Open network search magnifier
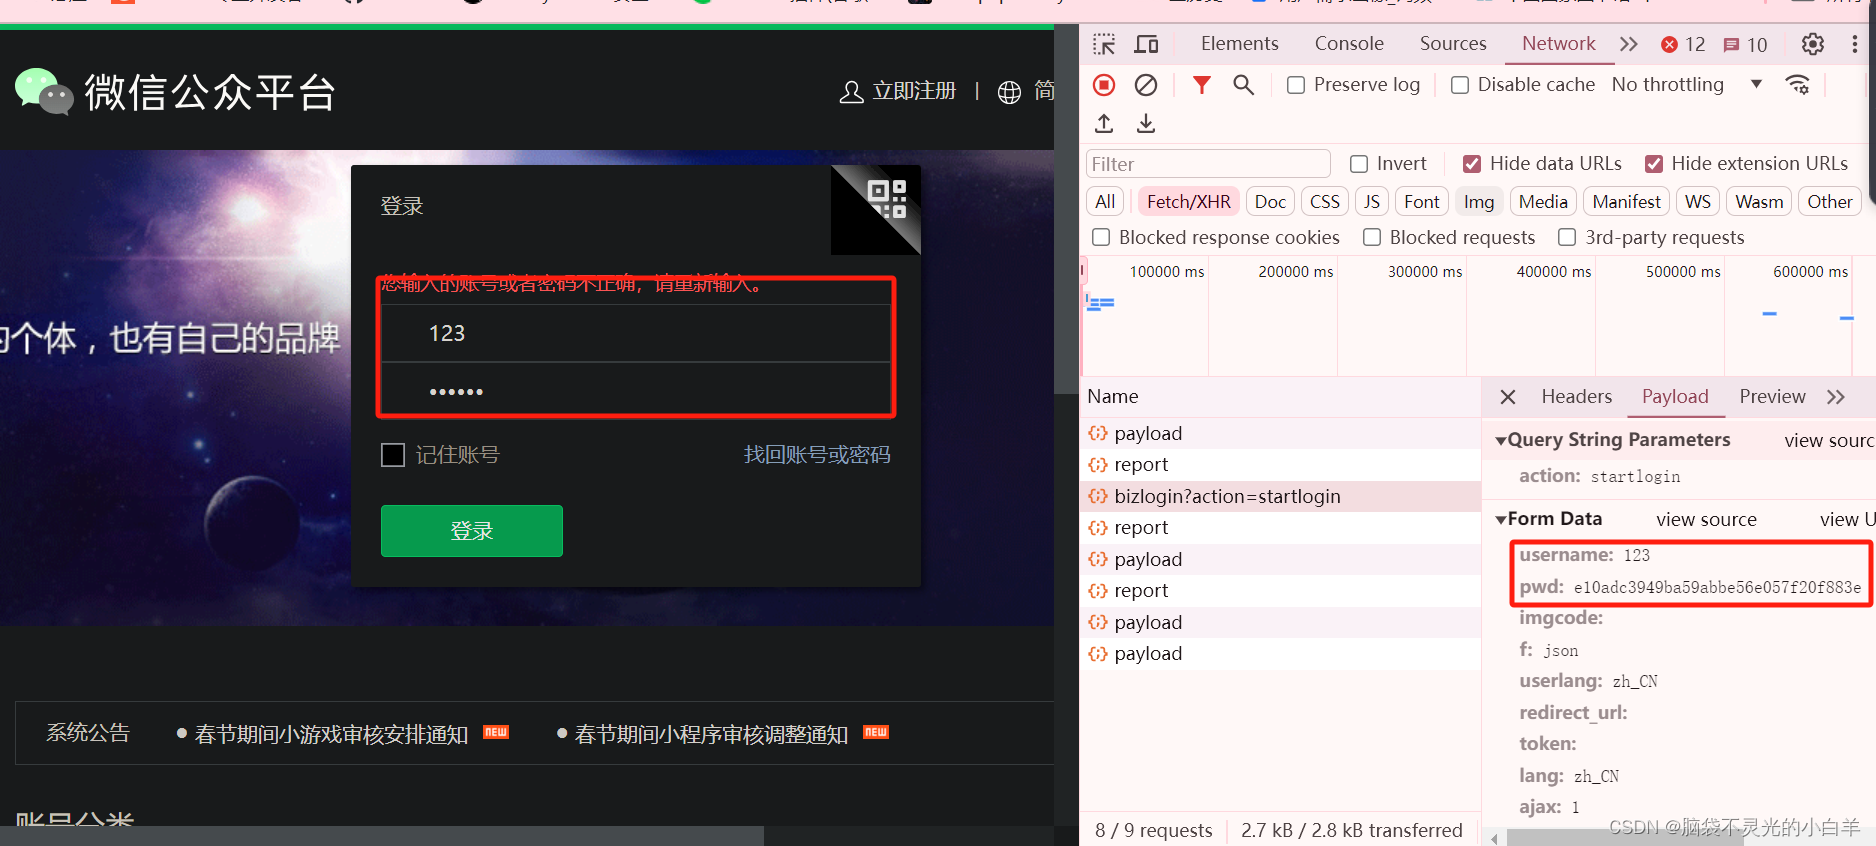Screen dimensions: 1876x846 tap(1243, 85)
